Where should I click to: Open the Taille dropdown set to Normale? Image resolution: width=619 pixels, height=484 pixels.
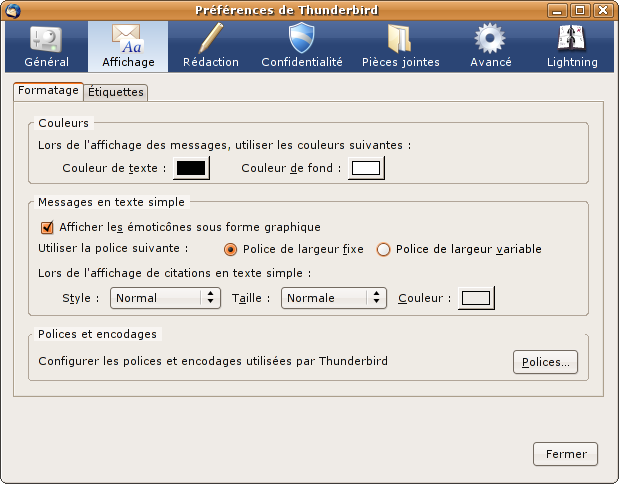tap(334, 298)
